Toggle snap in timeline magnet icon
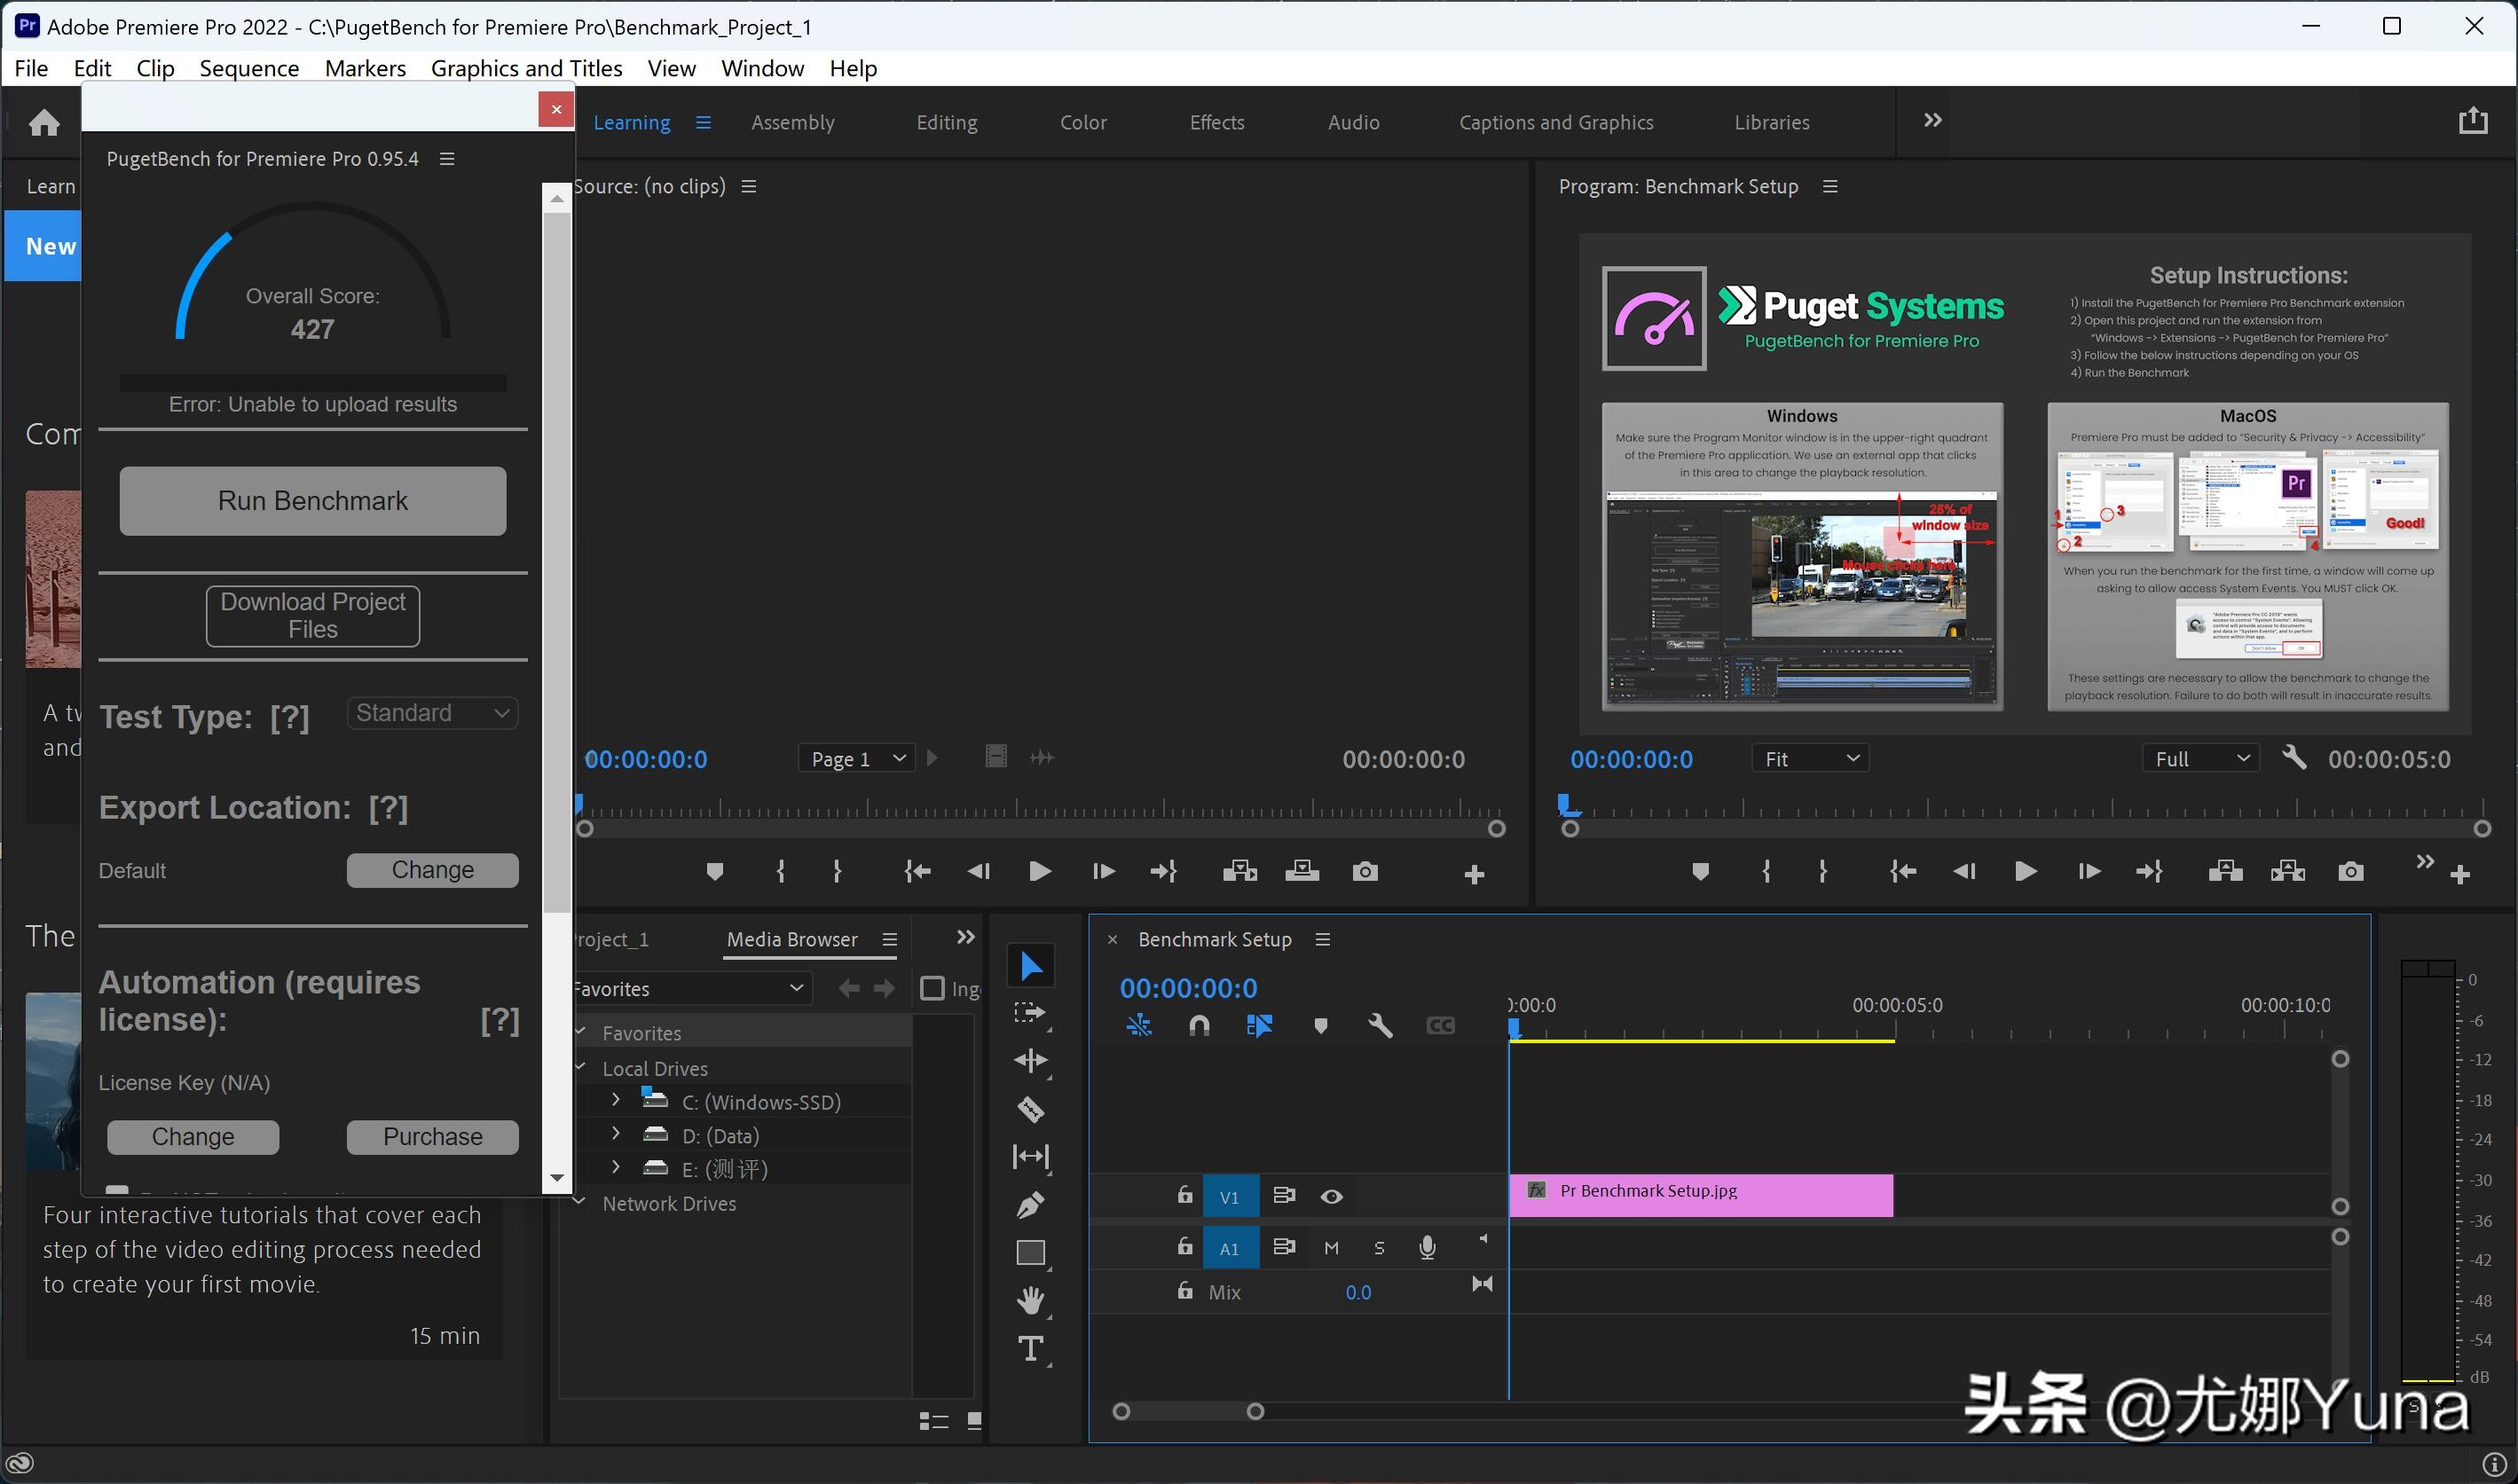2518x1484 pixels. (x=1199, y=1026)
